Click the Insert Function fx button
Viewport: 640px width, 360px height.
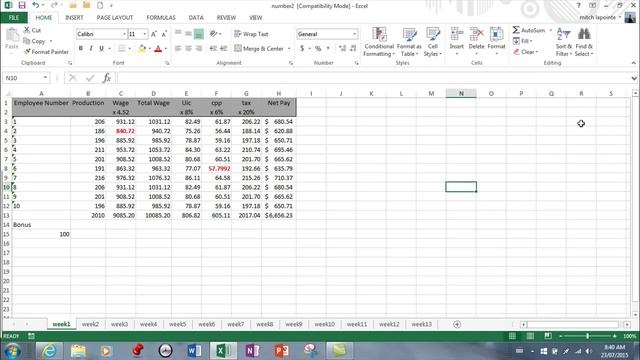[x=107, y=78]
